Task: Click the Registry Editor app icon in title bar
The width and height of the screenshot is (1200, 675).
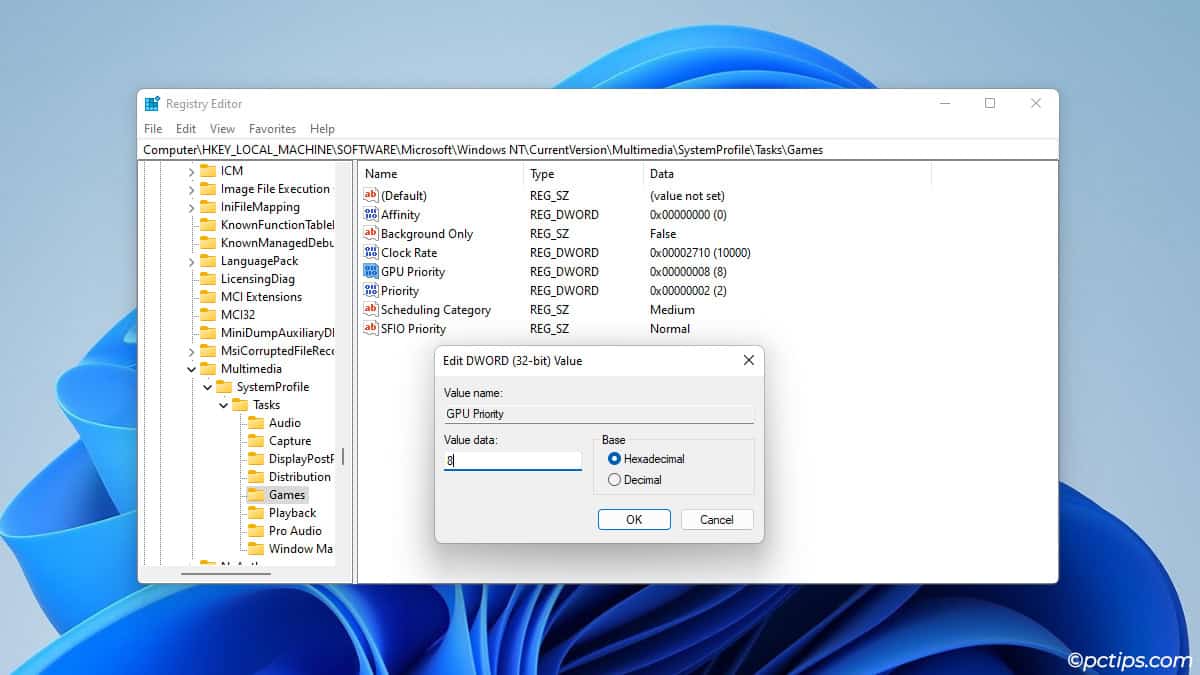Action: (152, 103)
